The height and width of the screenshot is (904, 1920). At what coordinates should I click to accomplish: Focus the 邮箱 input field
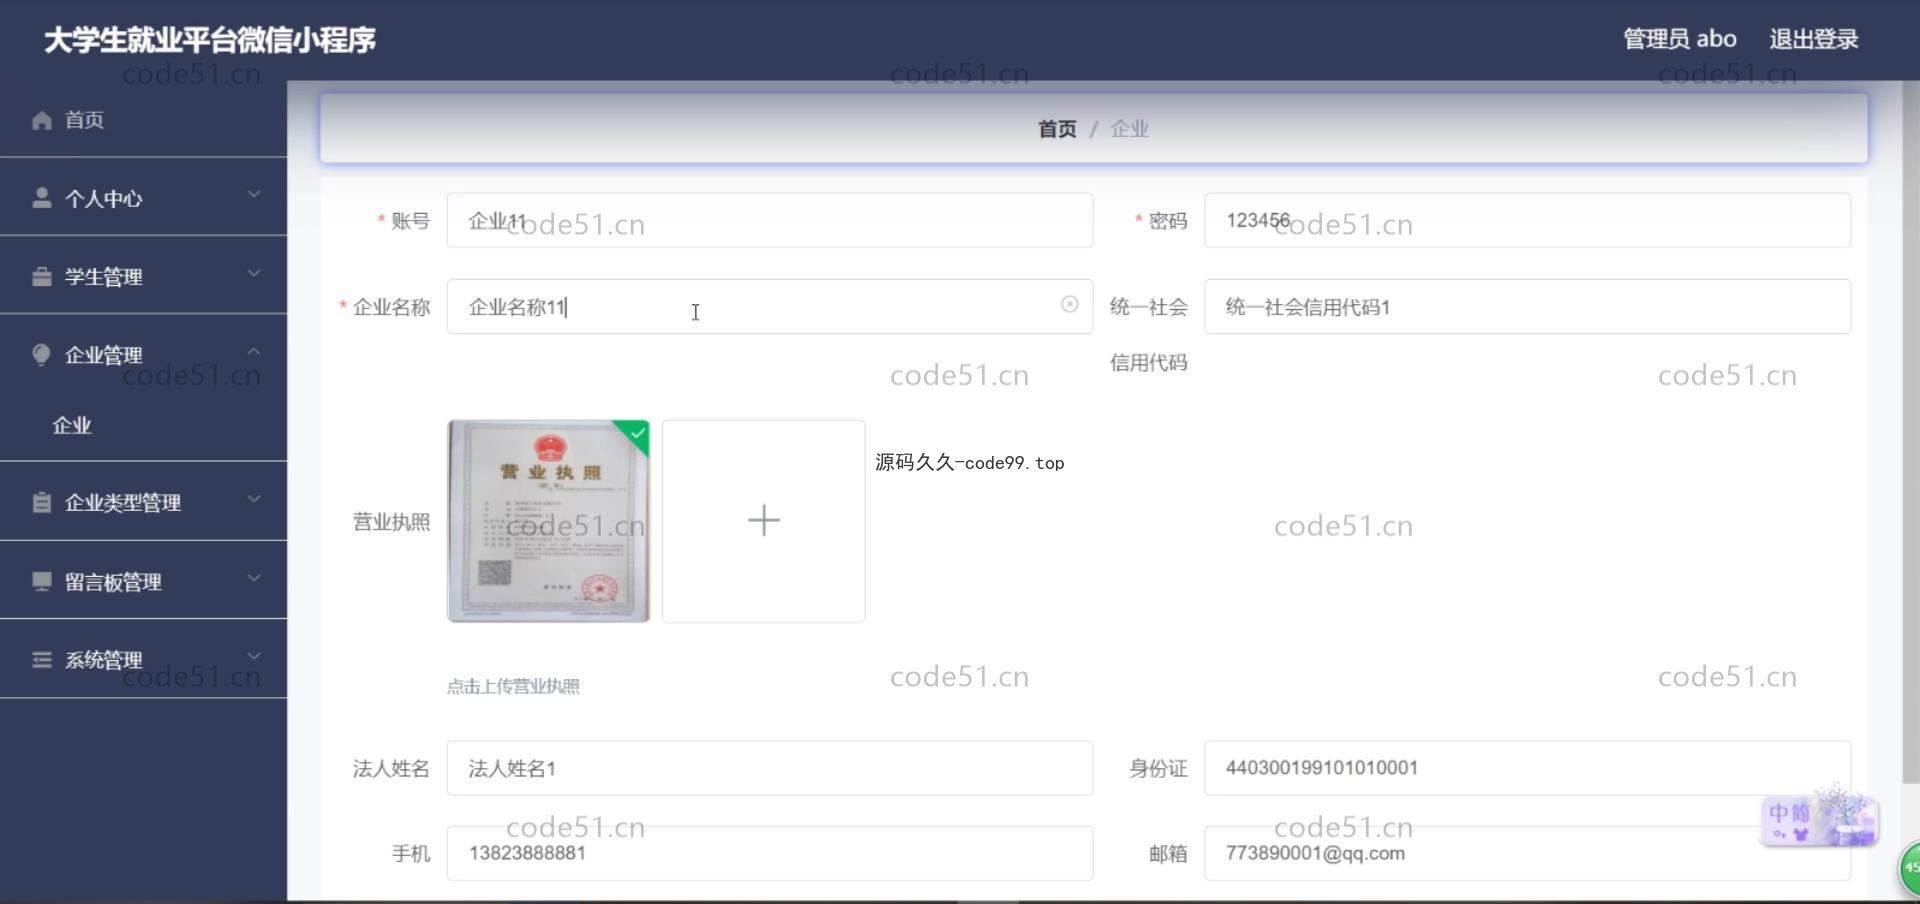[1527, 853]
